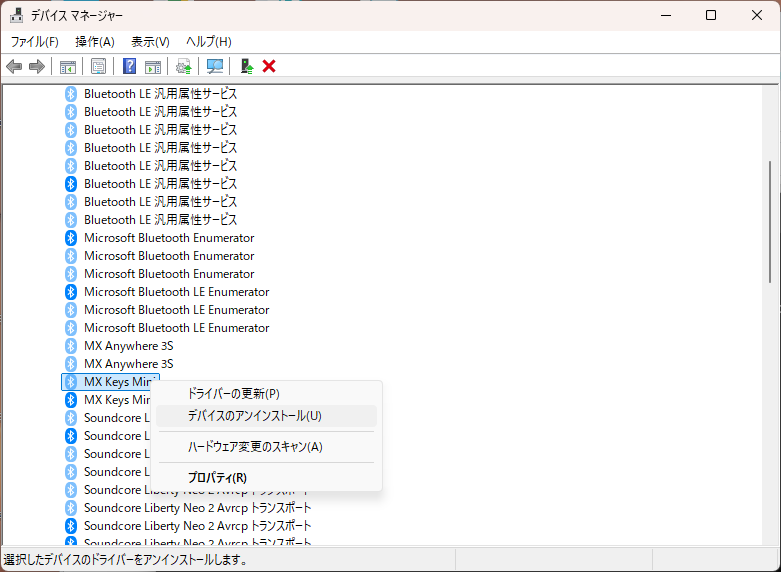Select the Soundcore row directly below MX Keys Mini
The image size is (781, 572).
click(107, 418)
